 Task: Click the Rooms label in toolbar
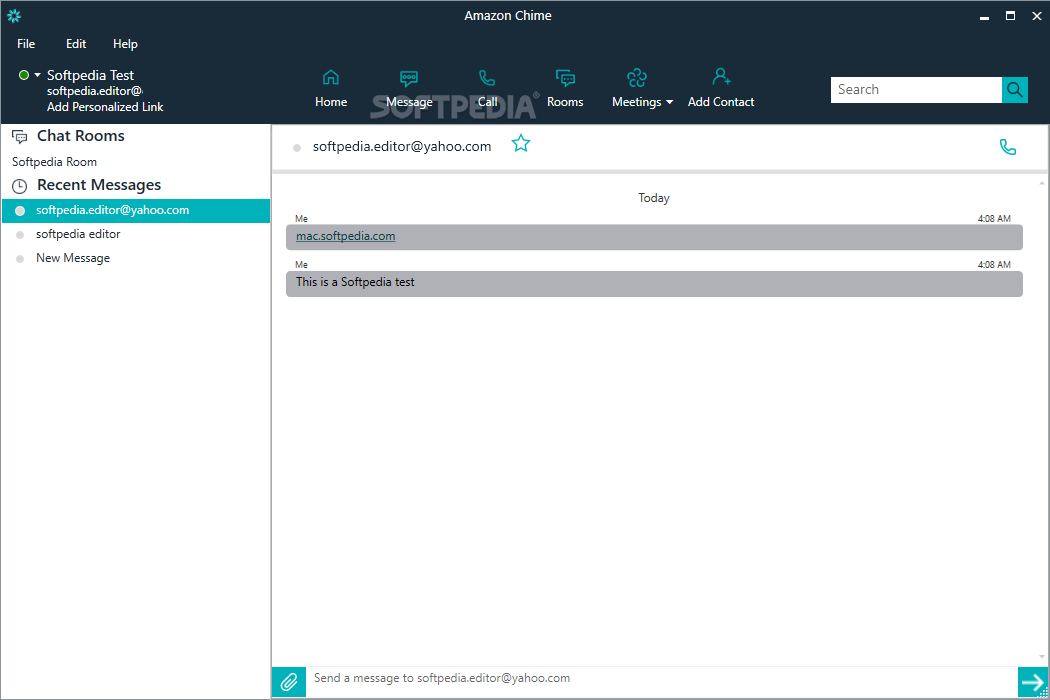click(565, 102)
